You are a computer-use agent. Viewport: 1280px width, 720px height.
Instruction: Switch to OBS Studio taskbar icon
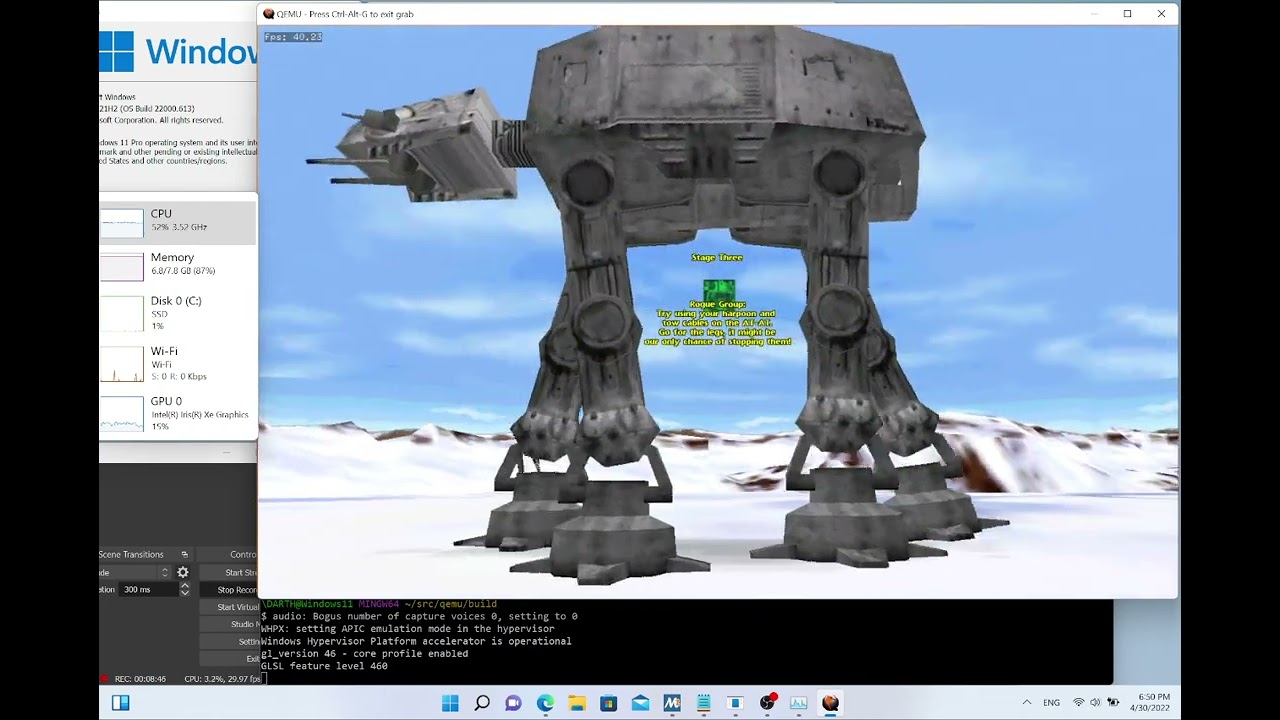pyautogui.click(x=767, y=703)
